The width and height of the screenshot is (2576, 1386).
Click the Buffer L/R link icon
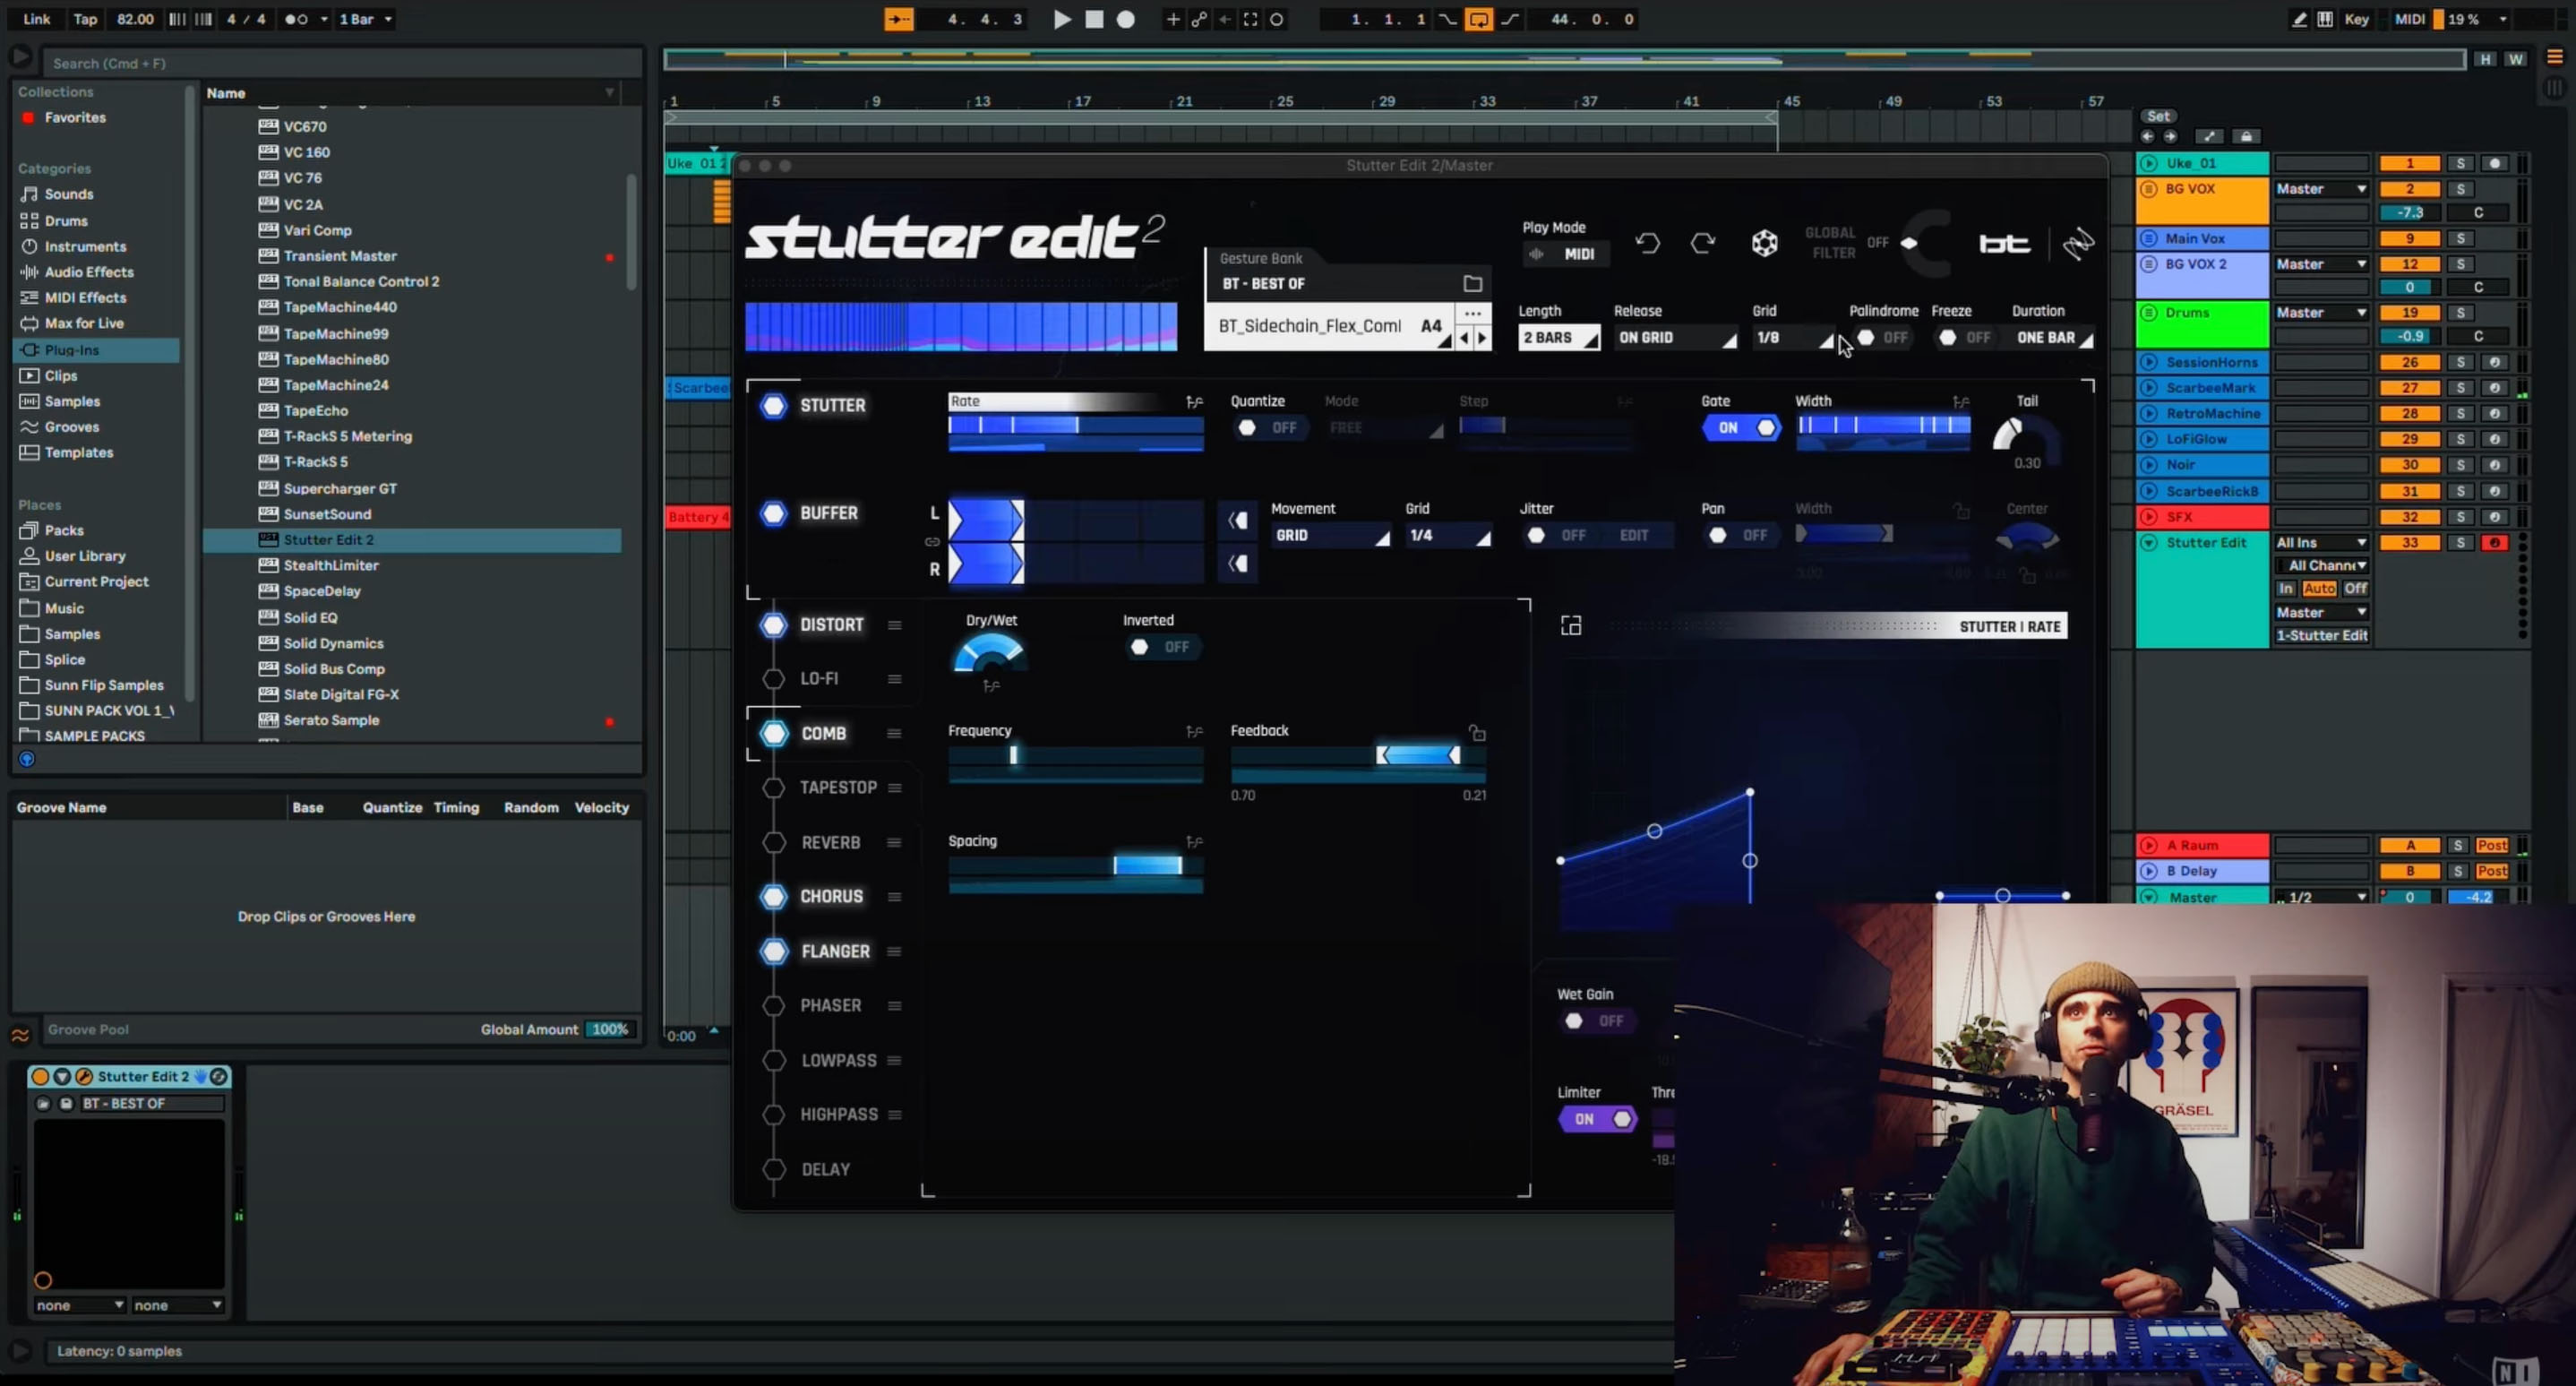click(932, 542)
